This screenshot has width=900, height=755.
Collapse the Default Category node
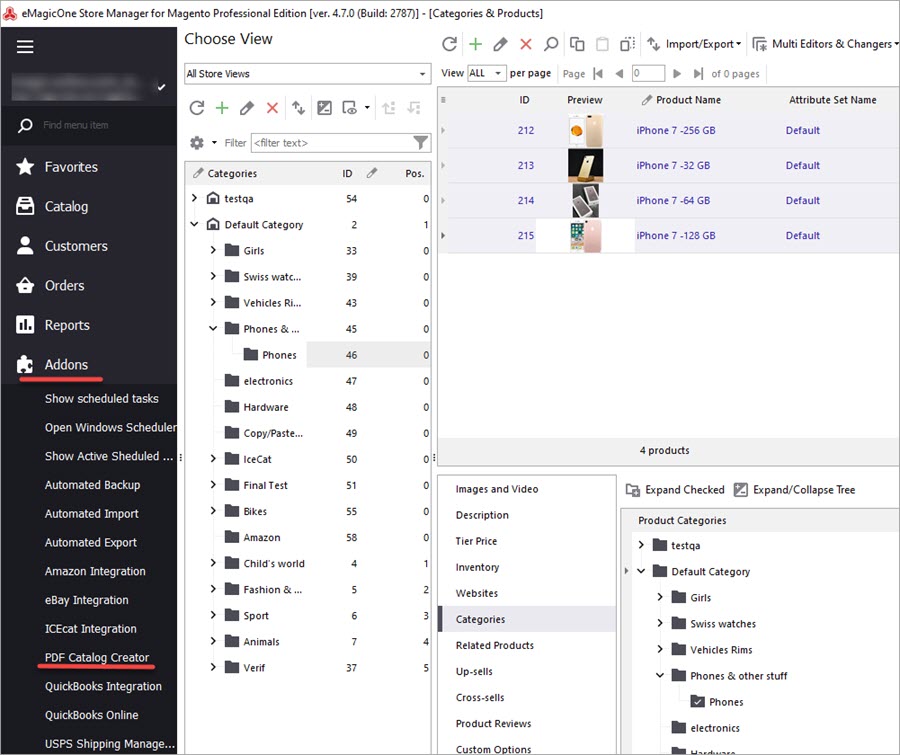pos(195,224)
